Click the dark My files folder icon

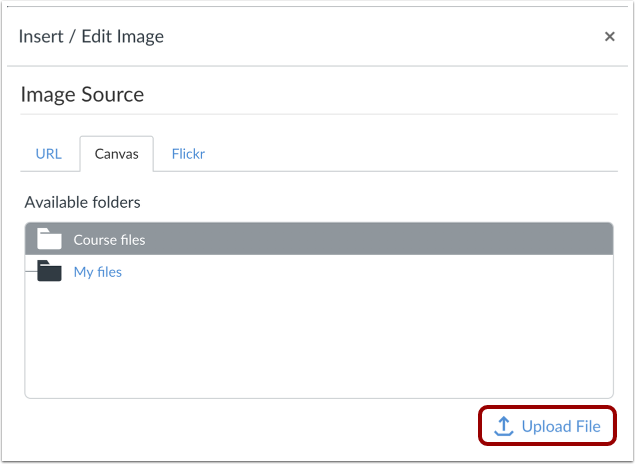pyautogui.click(x=49, y=270)
